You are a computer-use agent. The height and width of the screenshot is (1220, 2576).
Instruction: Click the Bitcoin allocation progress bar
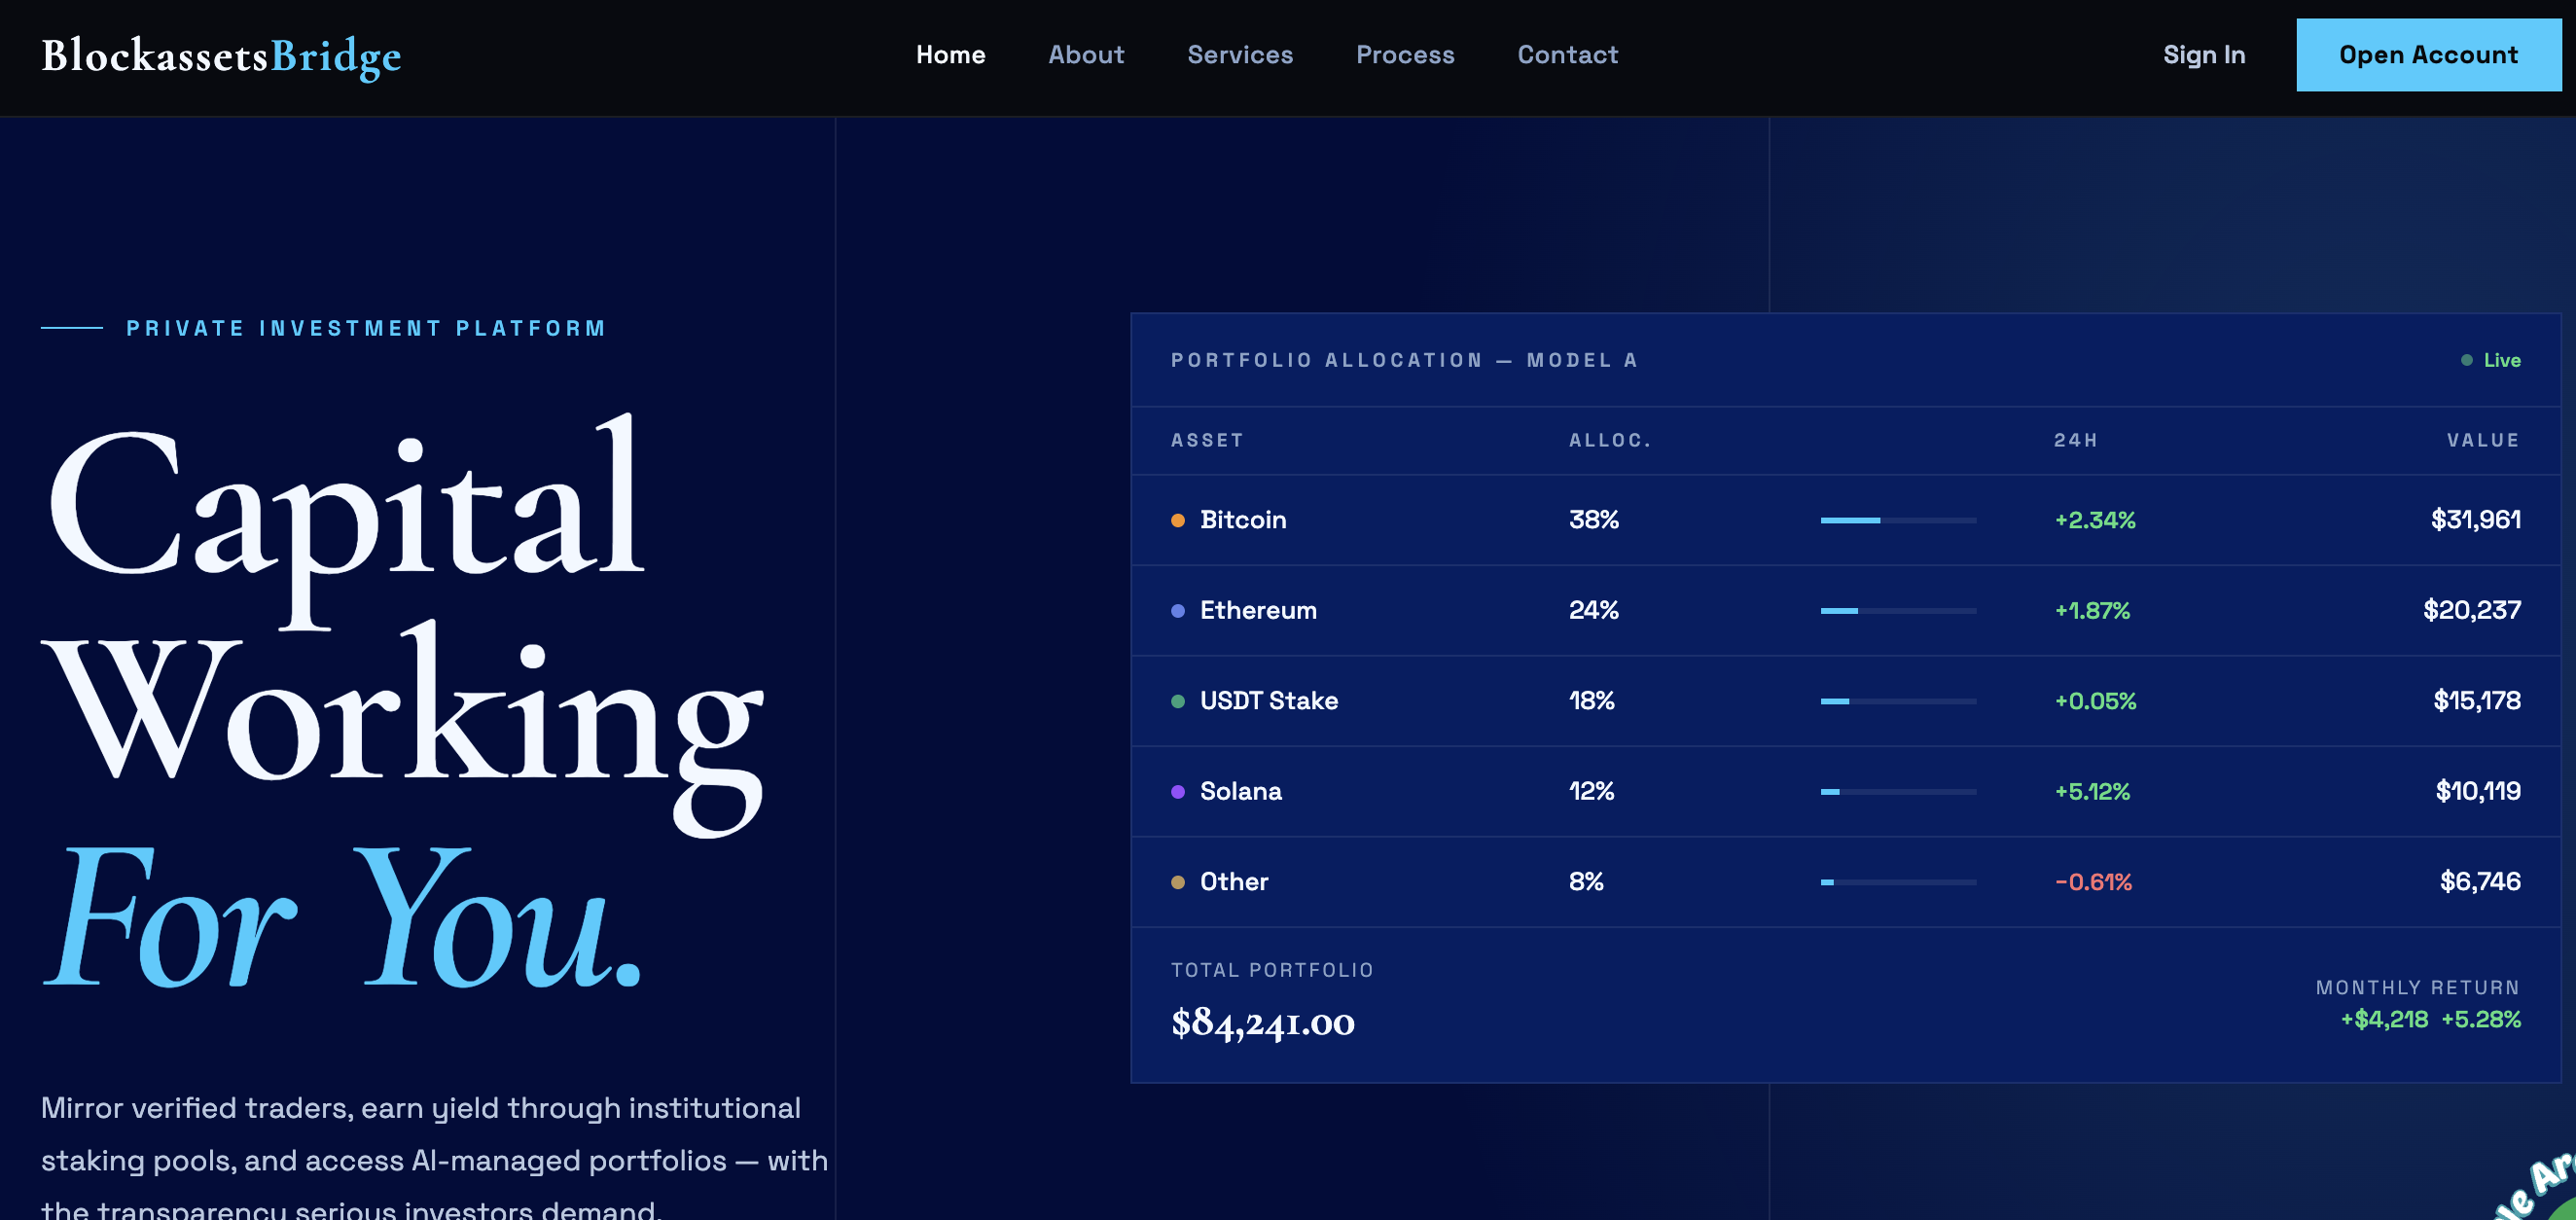[x=1898, y=520]
